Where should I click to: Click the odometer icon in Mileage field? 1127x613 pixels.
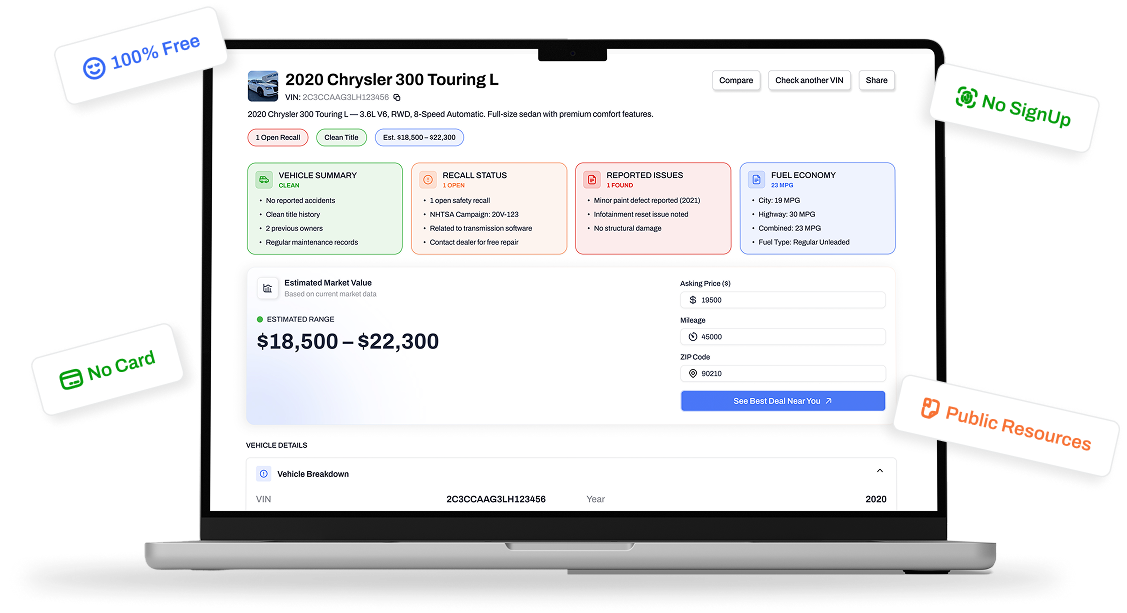click(693, 336)
